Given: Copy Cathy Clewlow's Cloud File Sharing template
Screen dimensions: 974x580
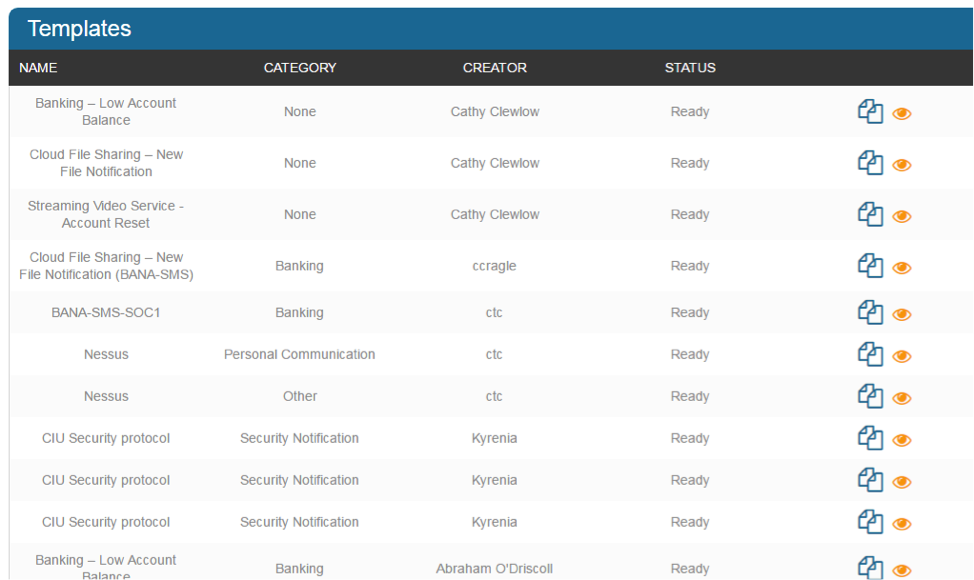Looking at the screenshot, I should click(870, 163).
